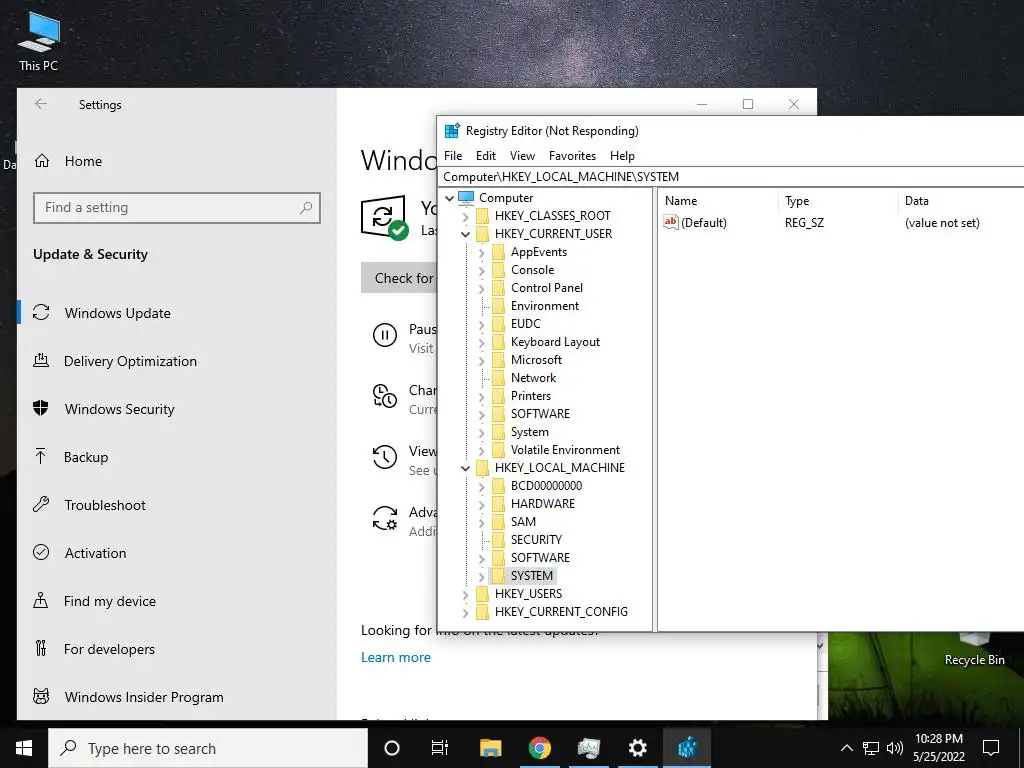Click the Learn more link in Settings
The width and height of the screenshot is (1024, 768).
point(396,657)
